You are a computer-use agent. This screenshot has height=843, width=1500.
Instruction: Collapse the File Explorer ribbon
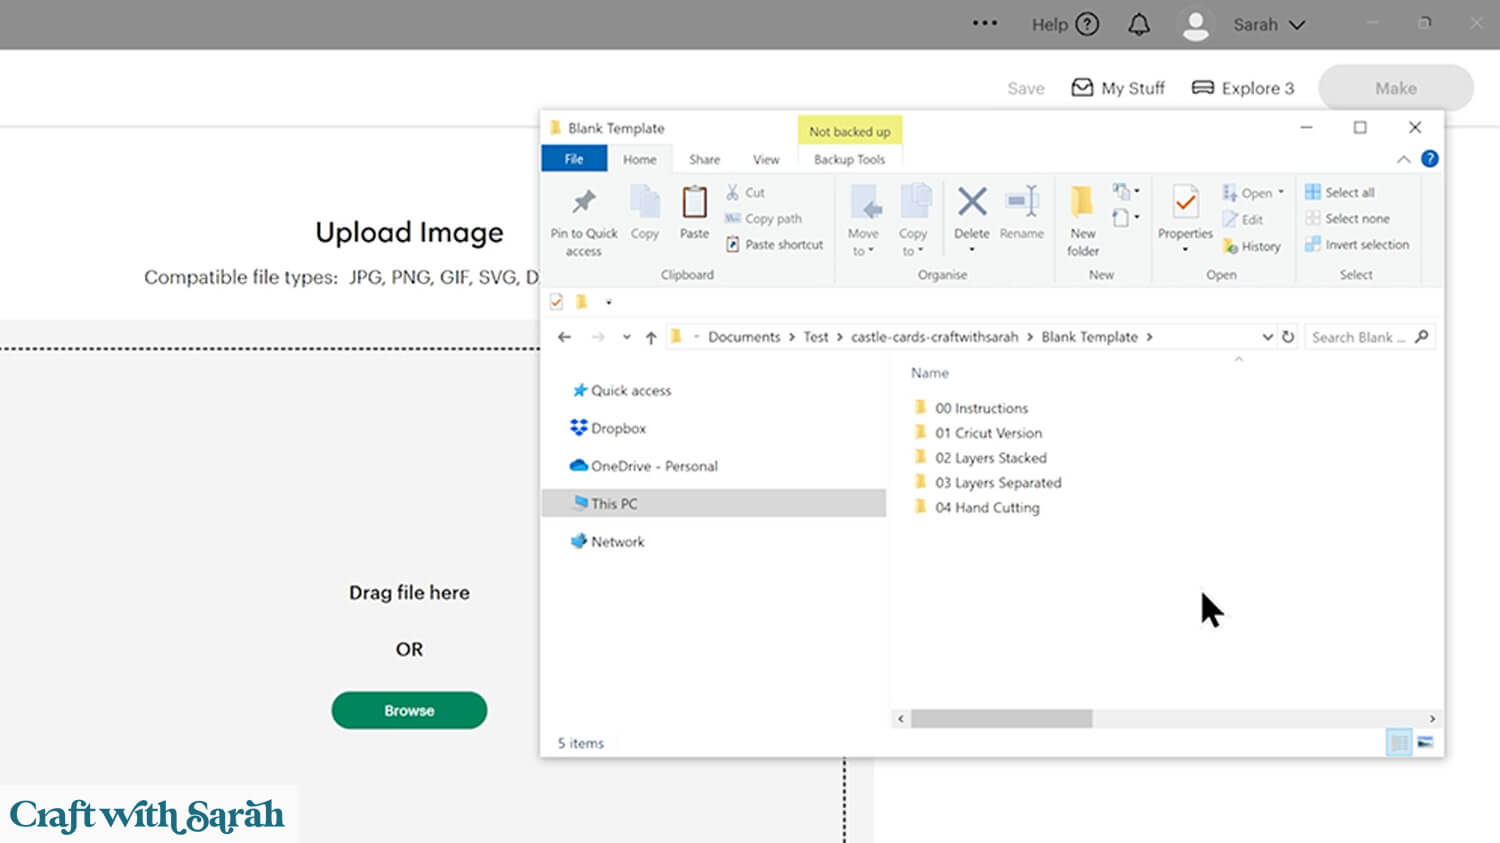point(1403,159)
